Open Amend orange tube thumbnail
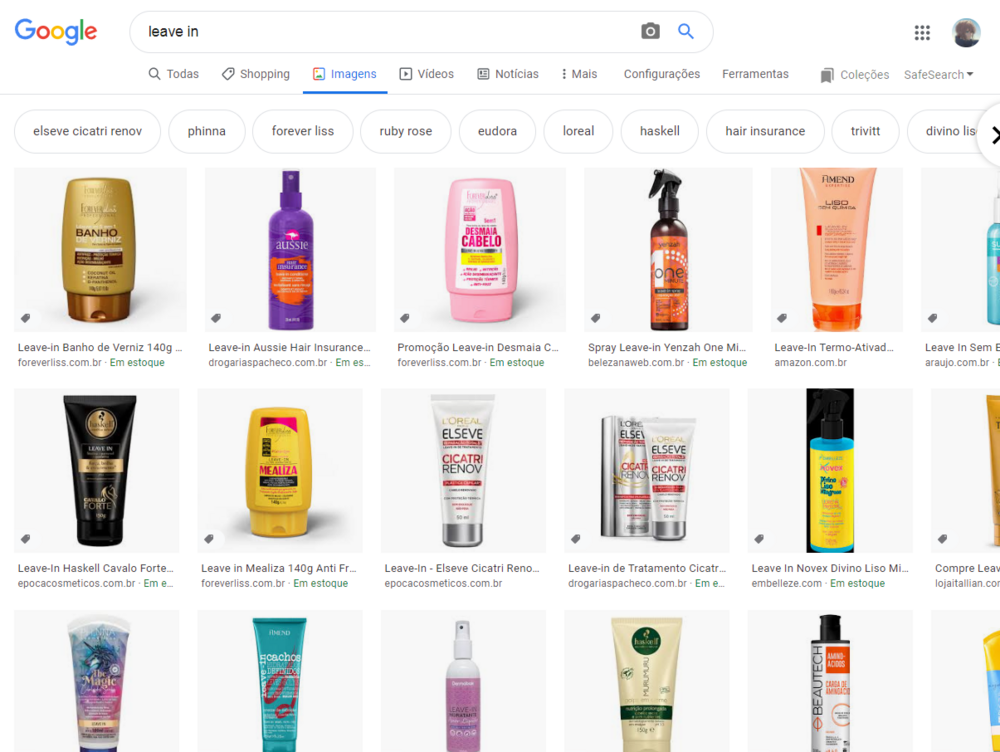Viewport: 1000px width, 752px height. [837, 249]
